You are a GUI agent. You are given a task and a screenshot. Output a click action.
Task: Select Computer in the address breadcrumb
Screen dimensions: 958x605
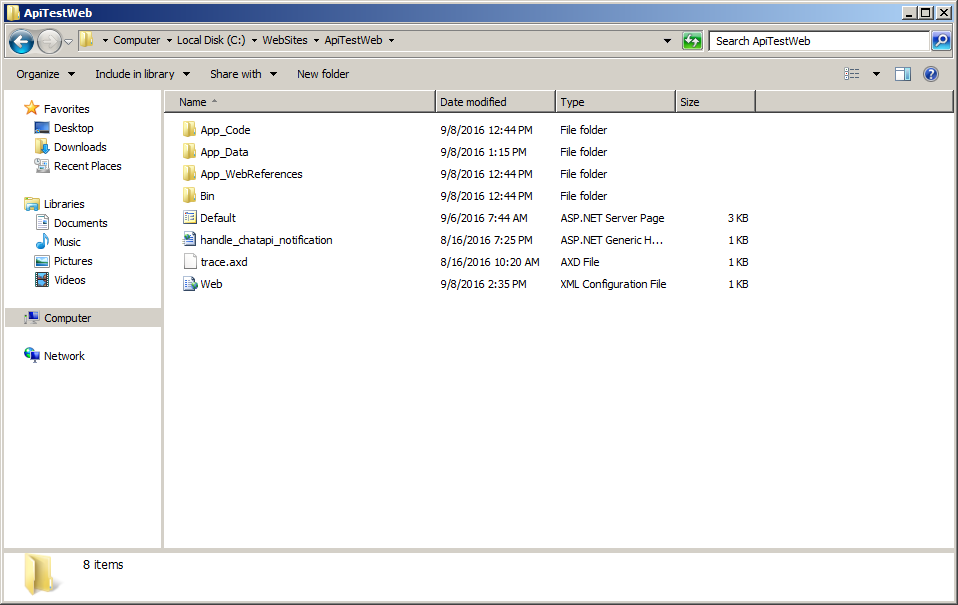[x=136, y=40]
